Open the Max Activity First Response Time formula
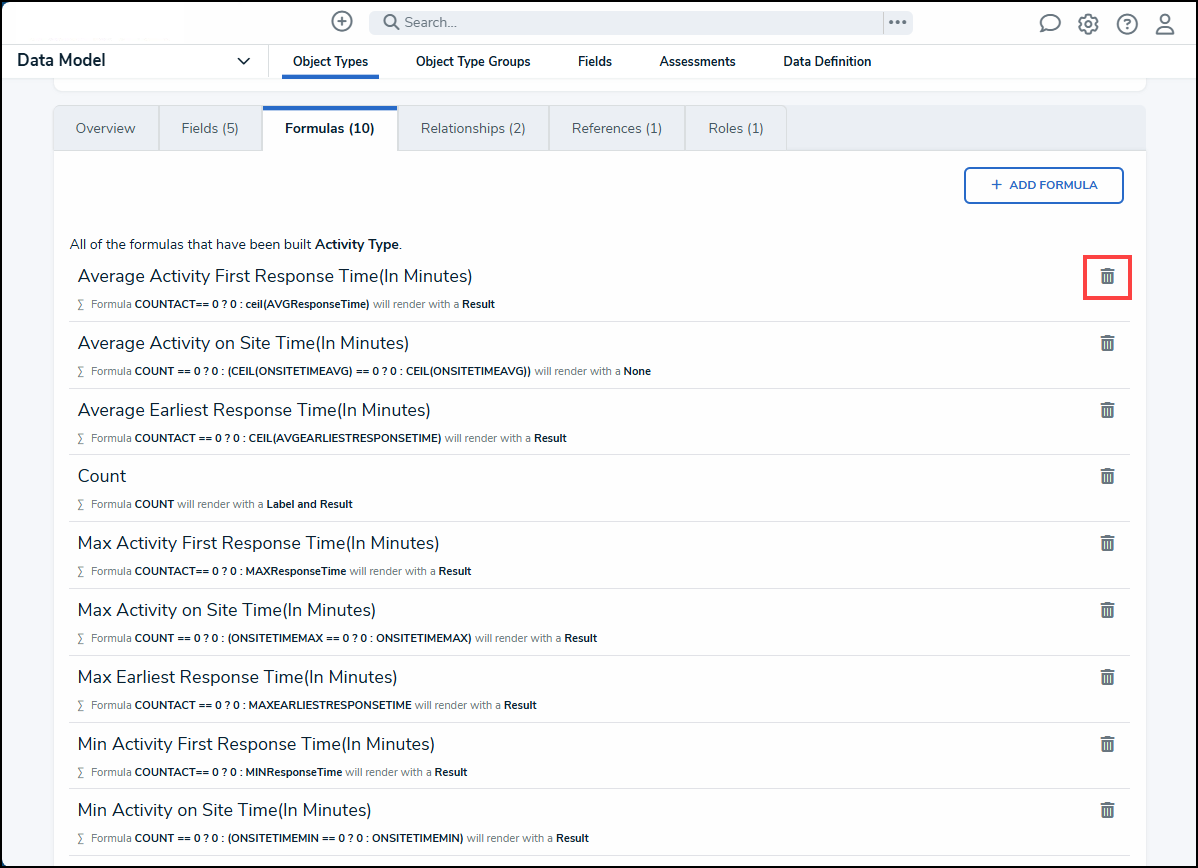Image resolution: width=1198 pixels, height=868 pixels. pyautogui.click(x=258, y=543)
